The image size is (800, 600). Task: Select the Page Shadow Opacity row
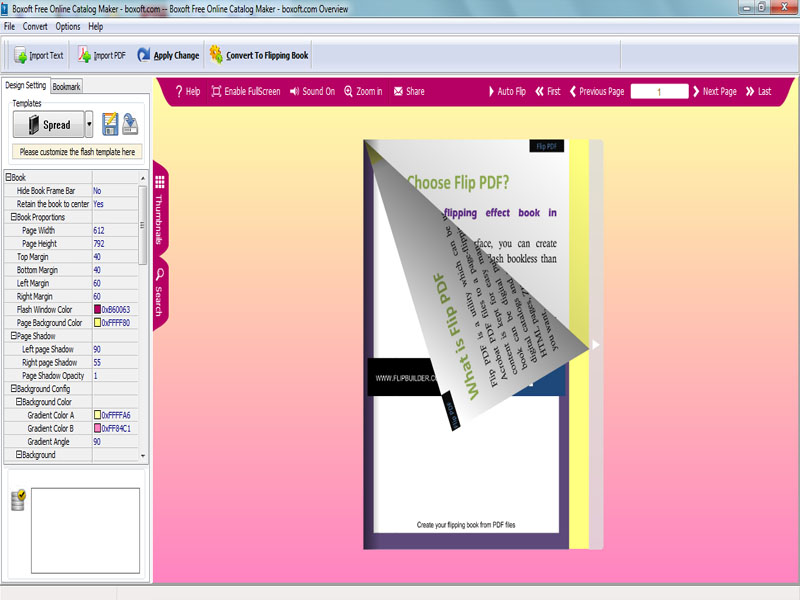pos(71,376)
